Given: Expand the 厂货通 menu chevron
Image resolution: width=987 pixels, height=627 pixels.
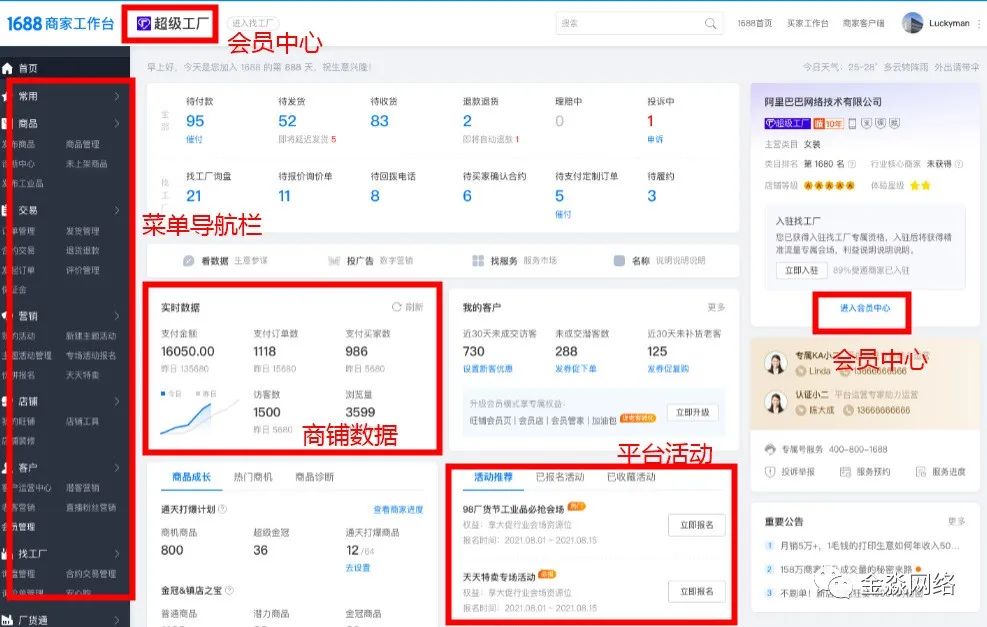Looking at the screenshot, I should click(117, 620).
